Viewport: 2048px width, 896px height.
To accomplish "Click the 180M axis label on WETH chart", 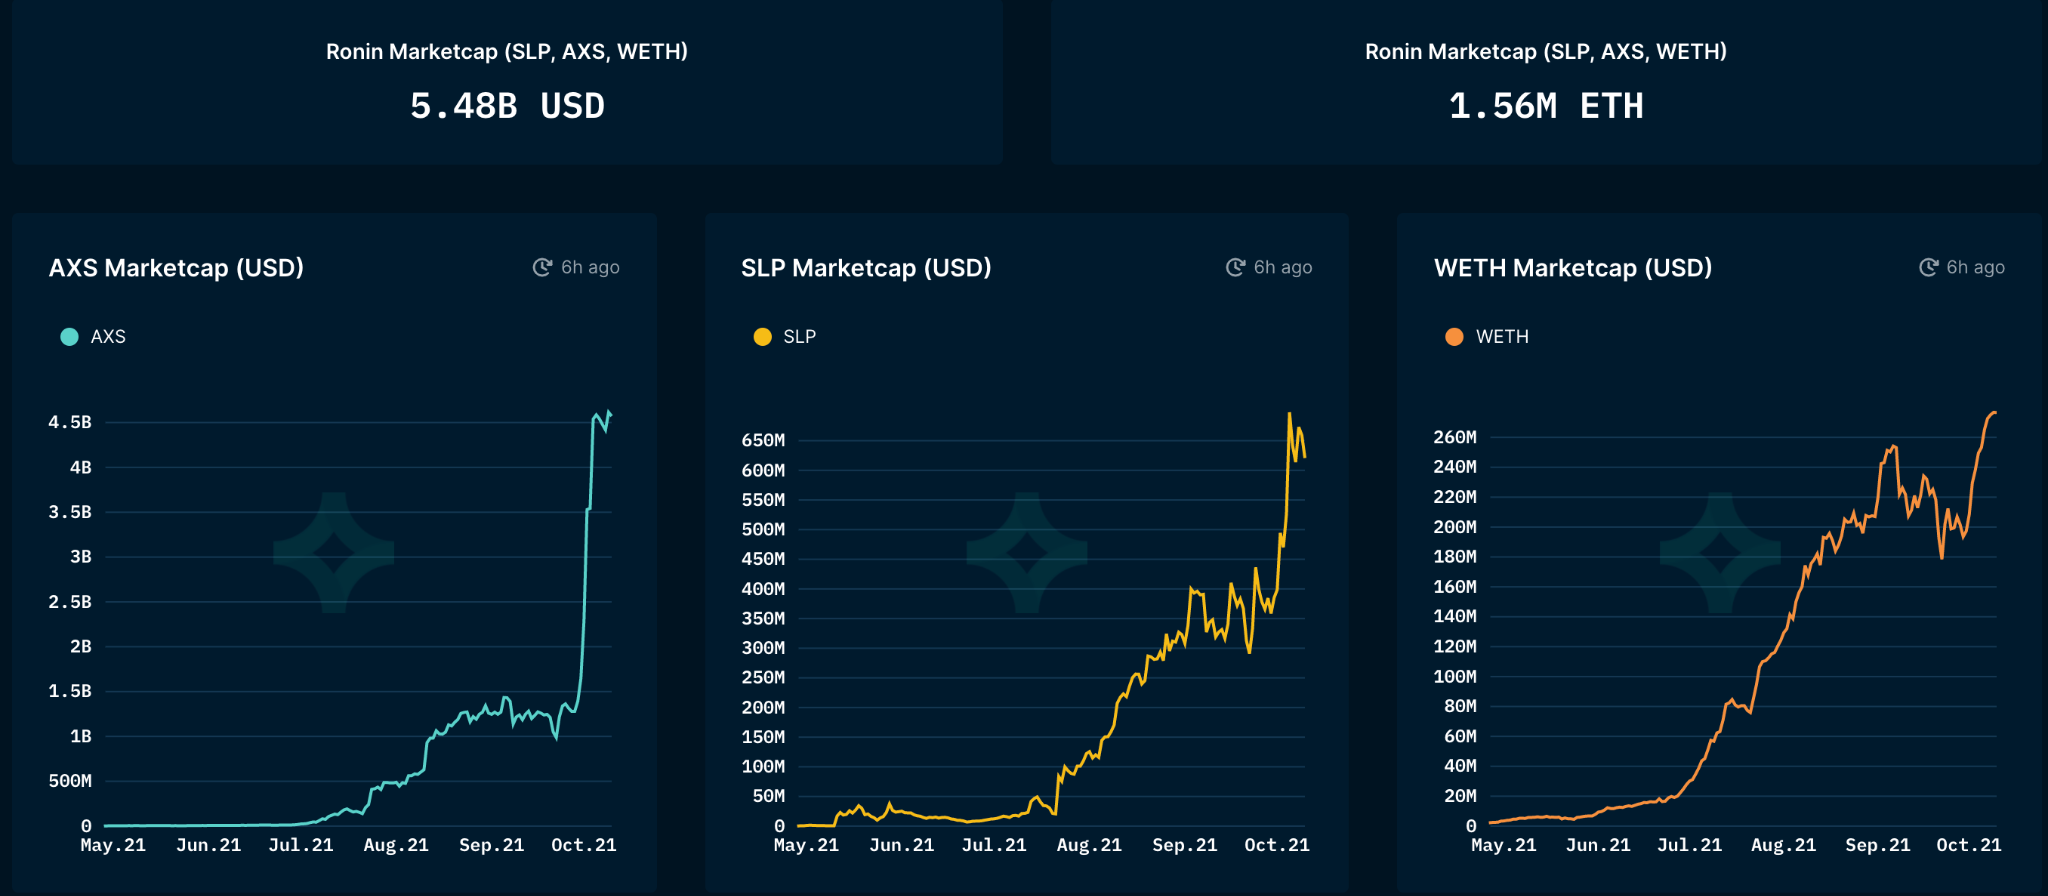I will (1455, 557).
